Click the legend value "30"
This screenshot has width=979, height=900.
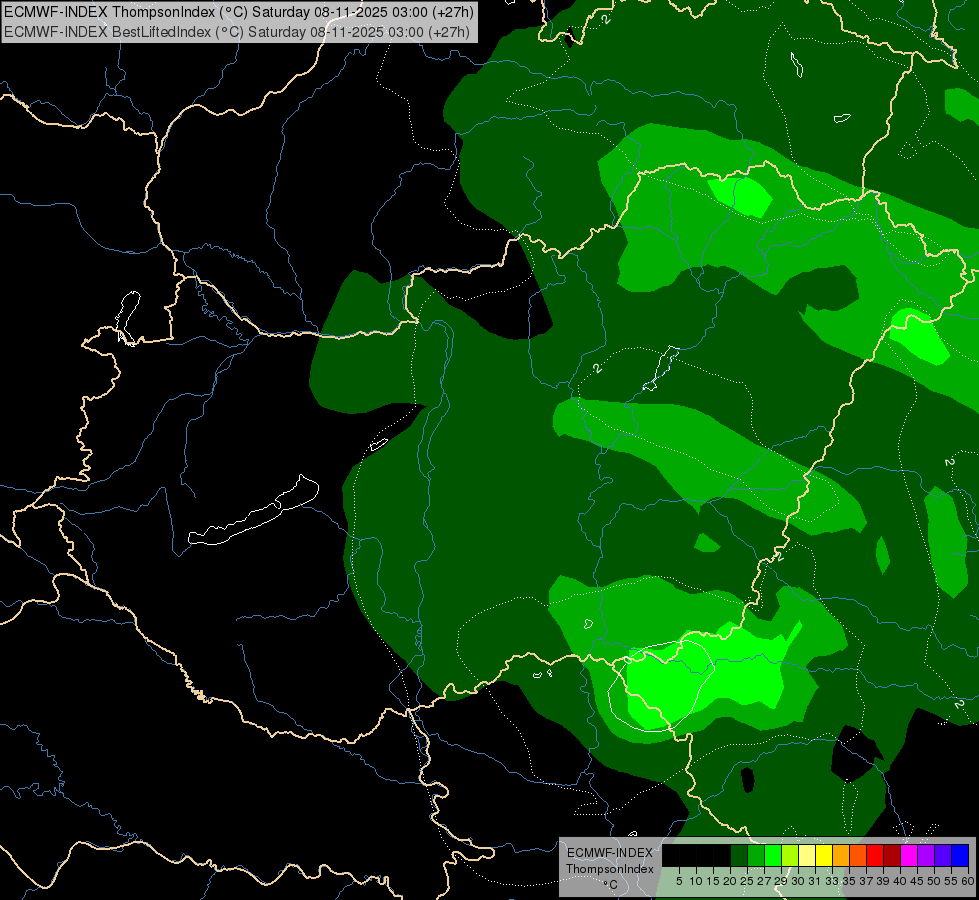[x=797, y=881]
